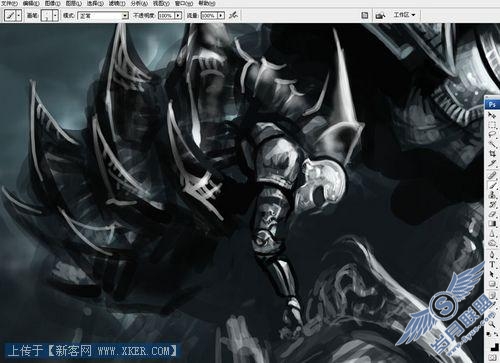
Task: Open the 滤镜 Filter menu
Action: pos(117,3)
